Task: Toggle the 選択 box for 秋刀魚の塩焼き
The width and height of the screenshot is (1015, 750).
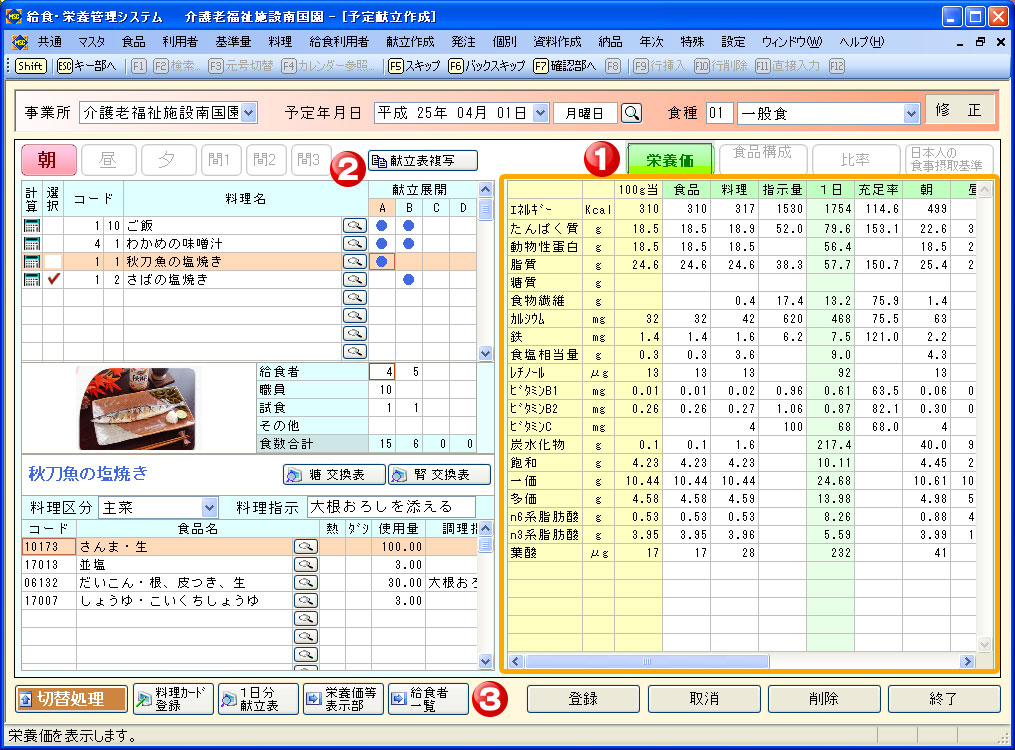Action: pos(54,262)
